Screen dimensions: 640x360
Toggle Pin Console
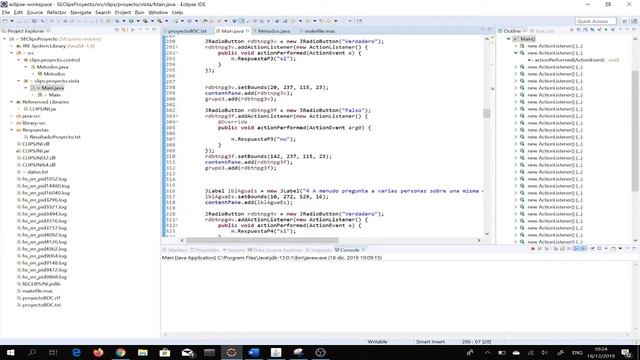(x=592, y=249)
